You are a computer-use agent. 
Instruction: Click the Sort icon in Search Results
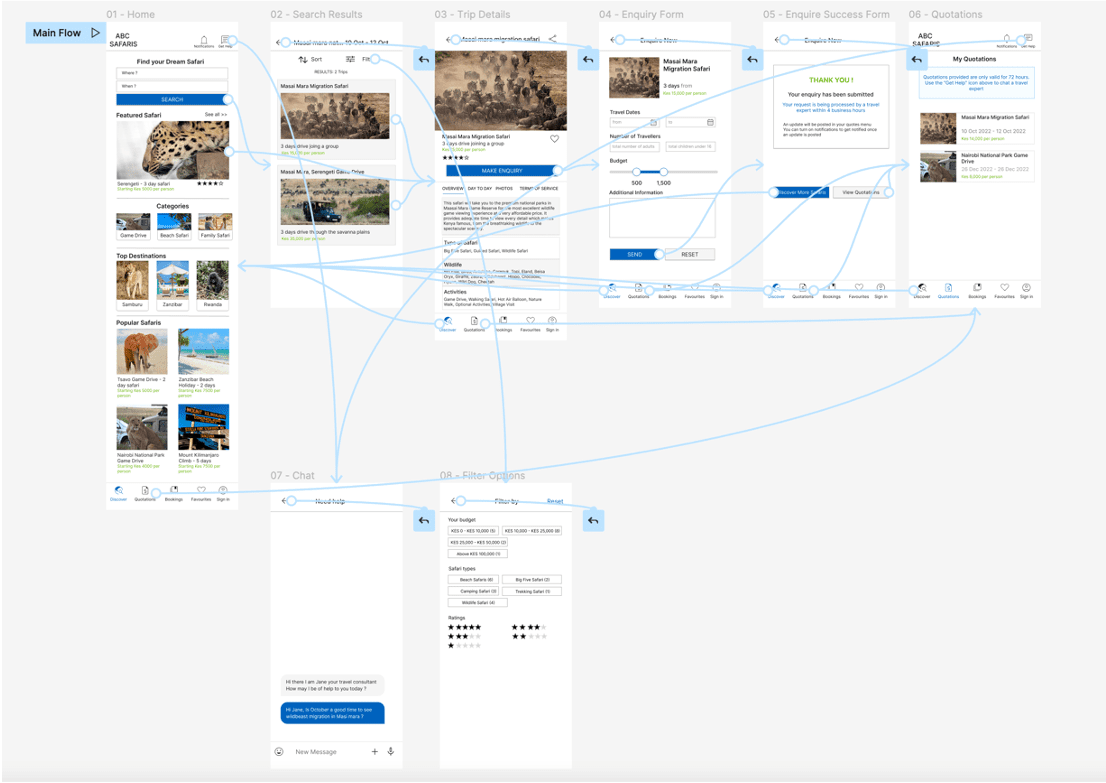coord(303,60)
